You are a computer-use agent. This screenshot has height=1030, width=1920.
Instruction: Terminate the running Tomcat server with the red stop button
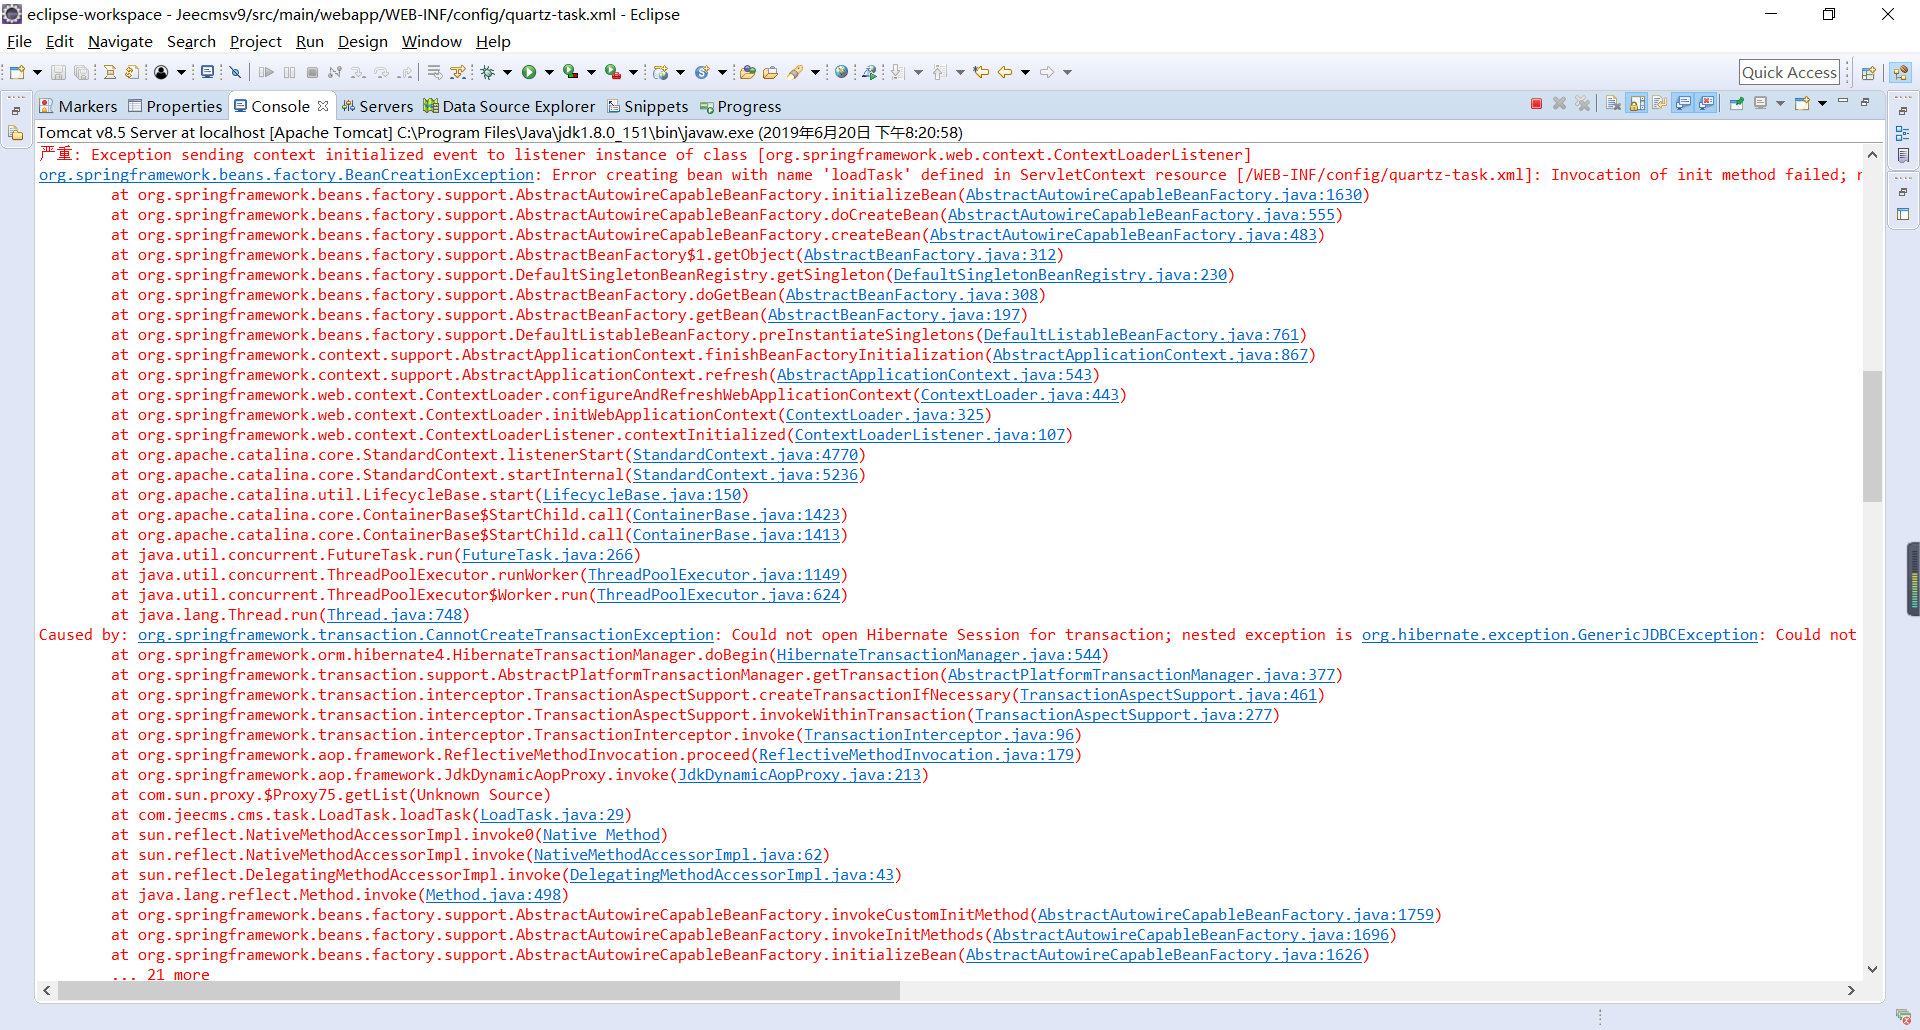pyautogui.click(x=1536, y=104)
